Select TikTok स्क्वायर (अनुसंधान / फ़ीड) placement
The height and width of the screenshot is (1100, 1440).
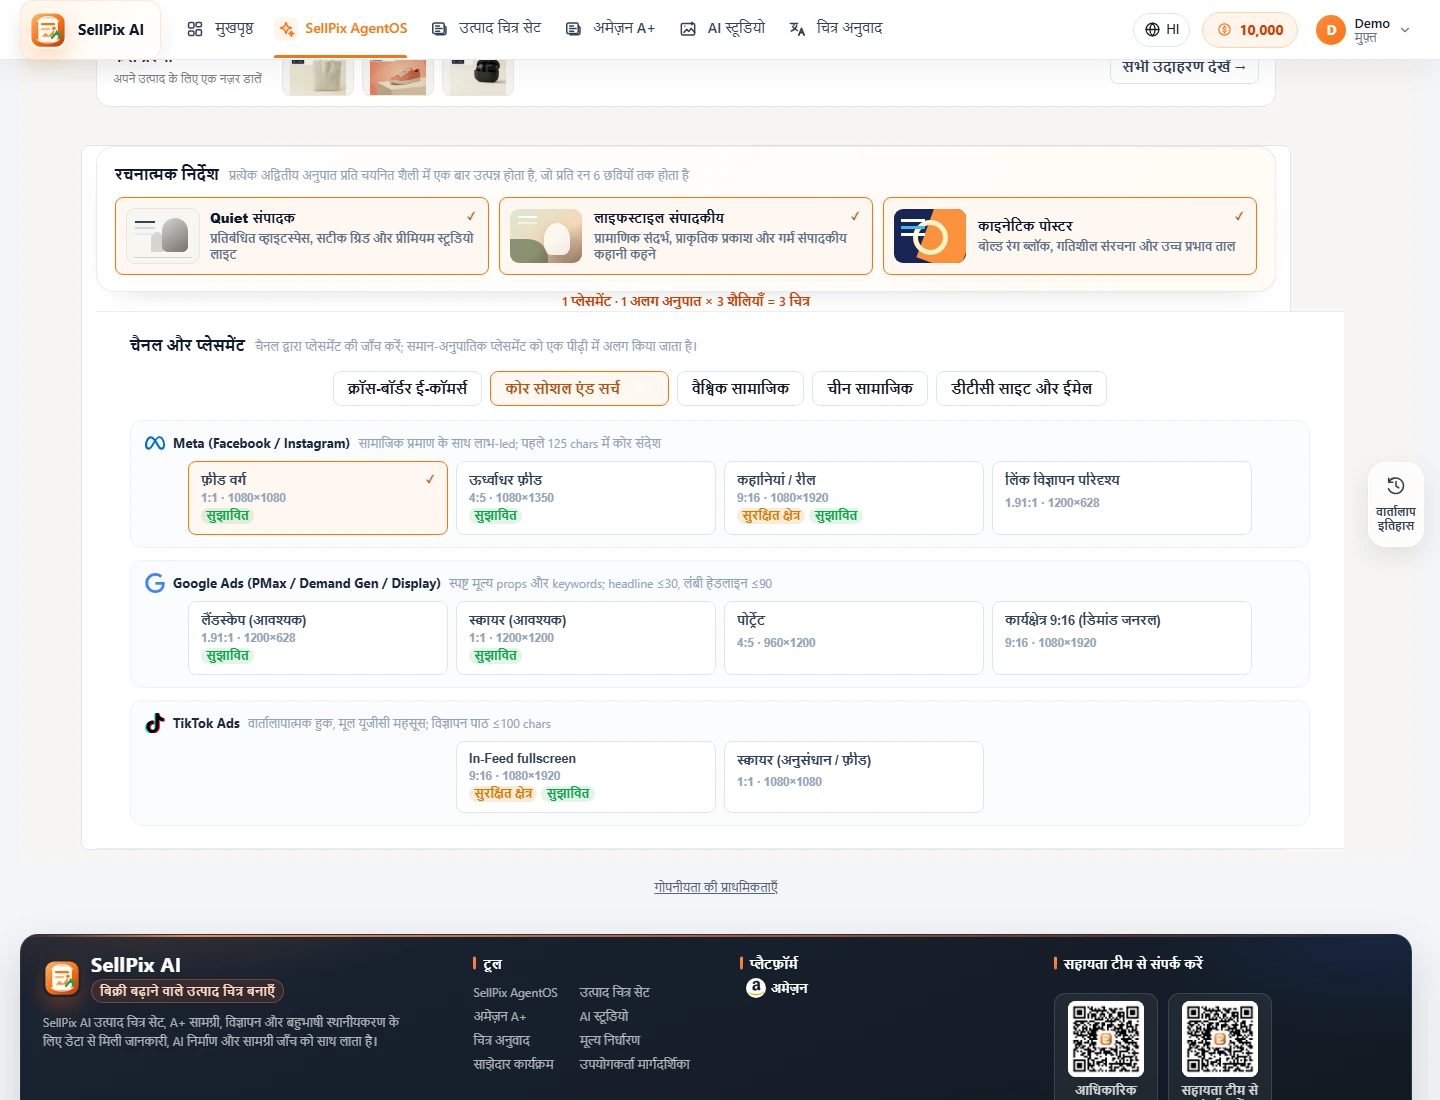pyautogui.click(x=854, y=777)
